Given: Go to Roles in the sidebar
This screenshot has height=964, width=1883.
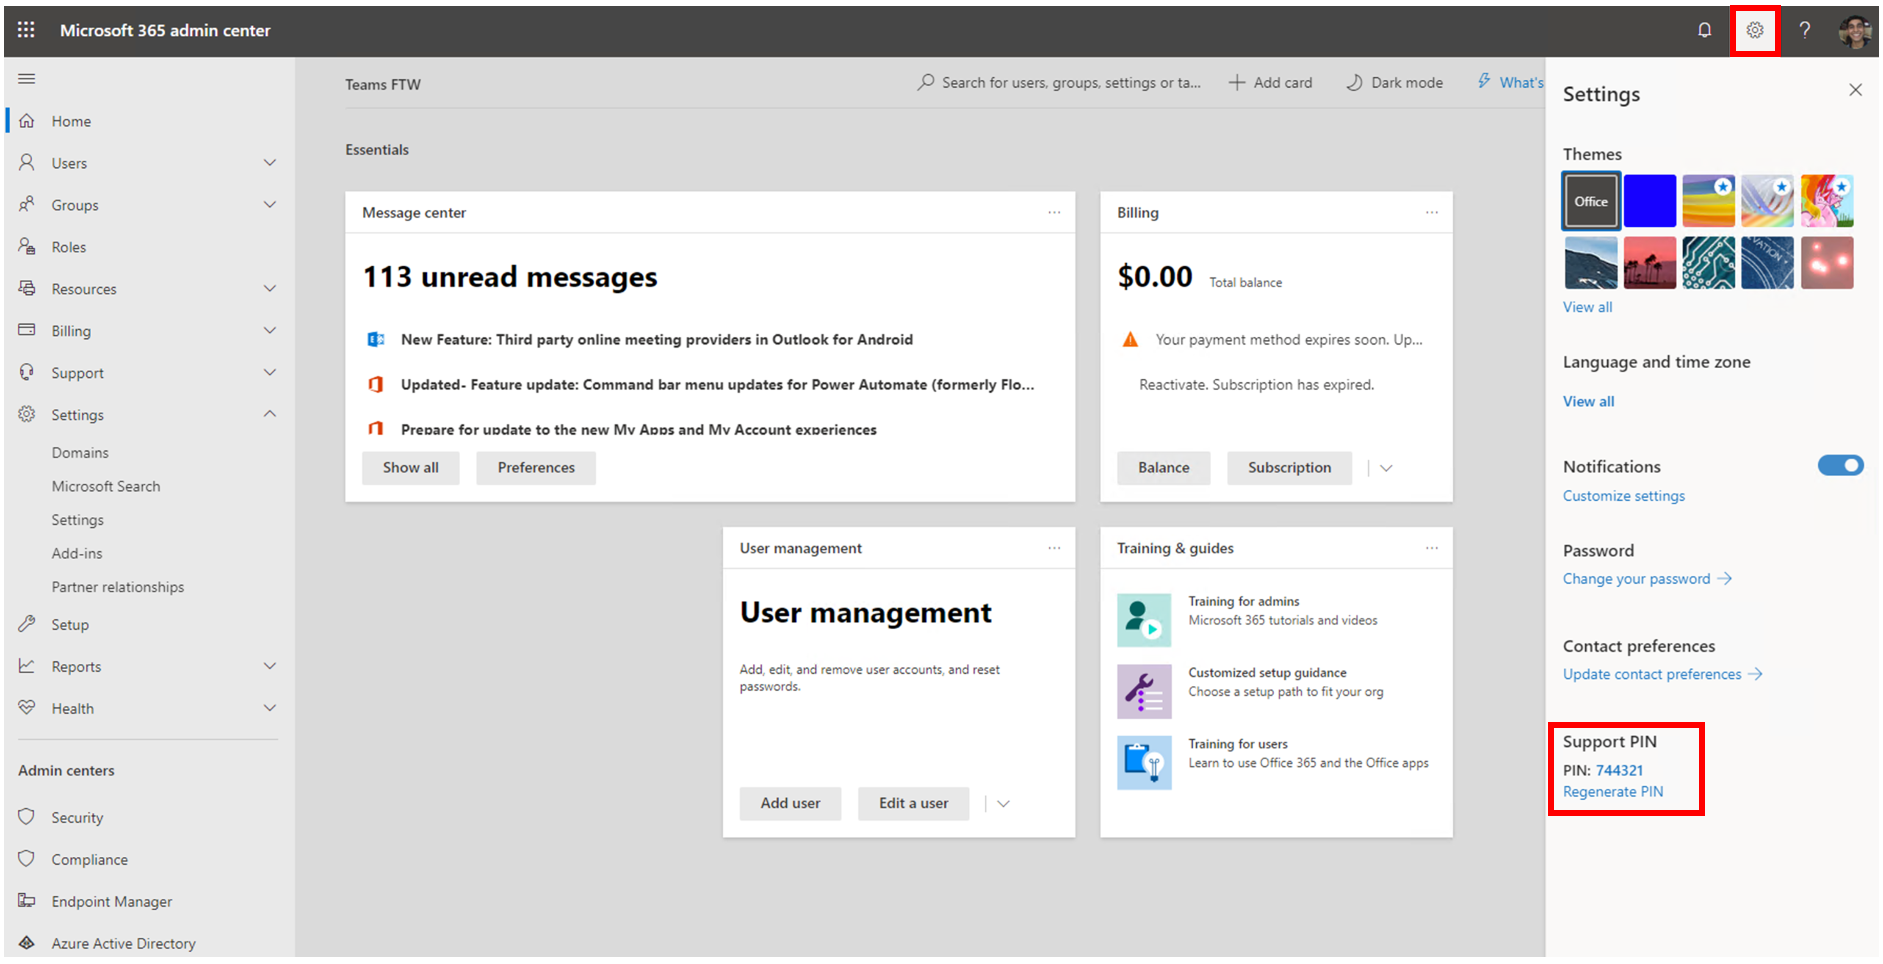Looking at the screenshot, I should point(69,247).
